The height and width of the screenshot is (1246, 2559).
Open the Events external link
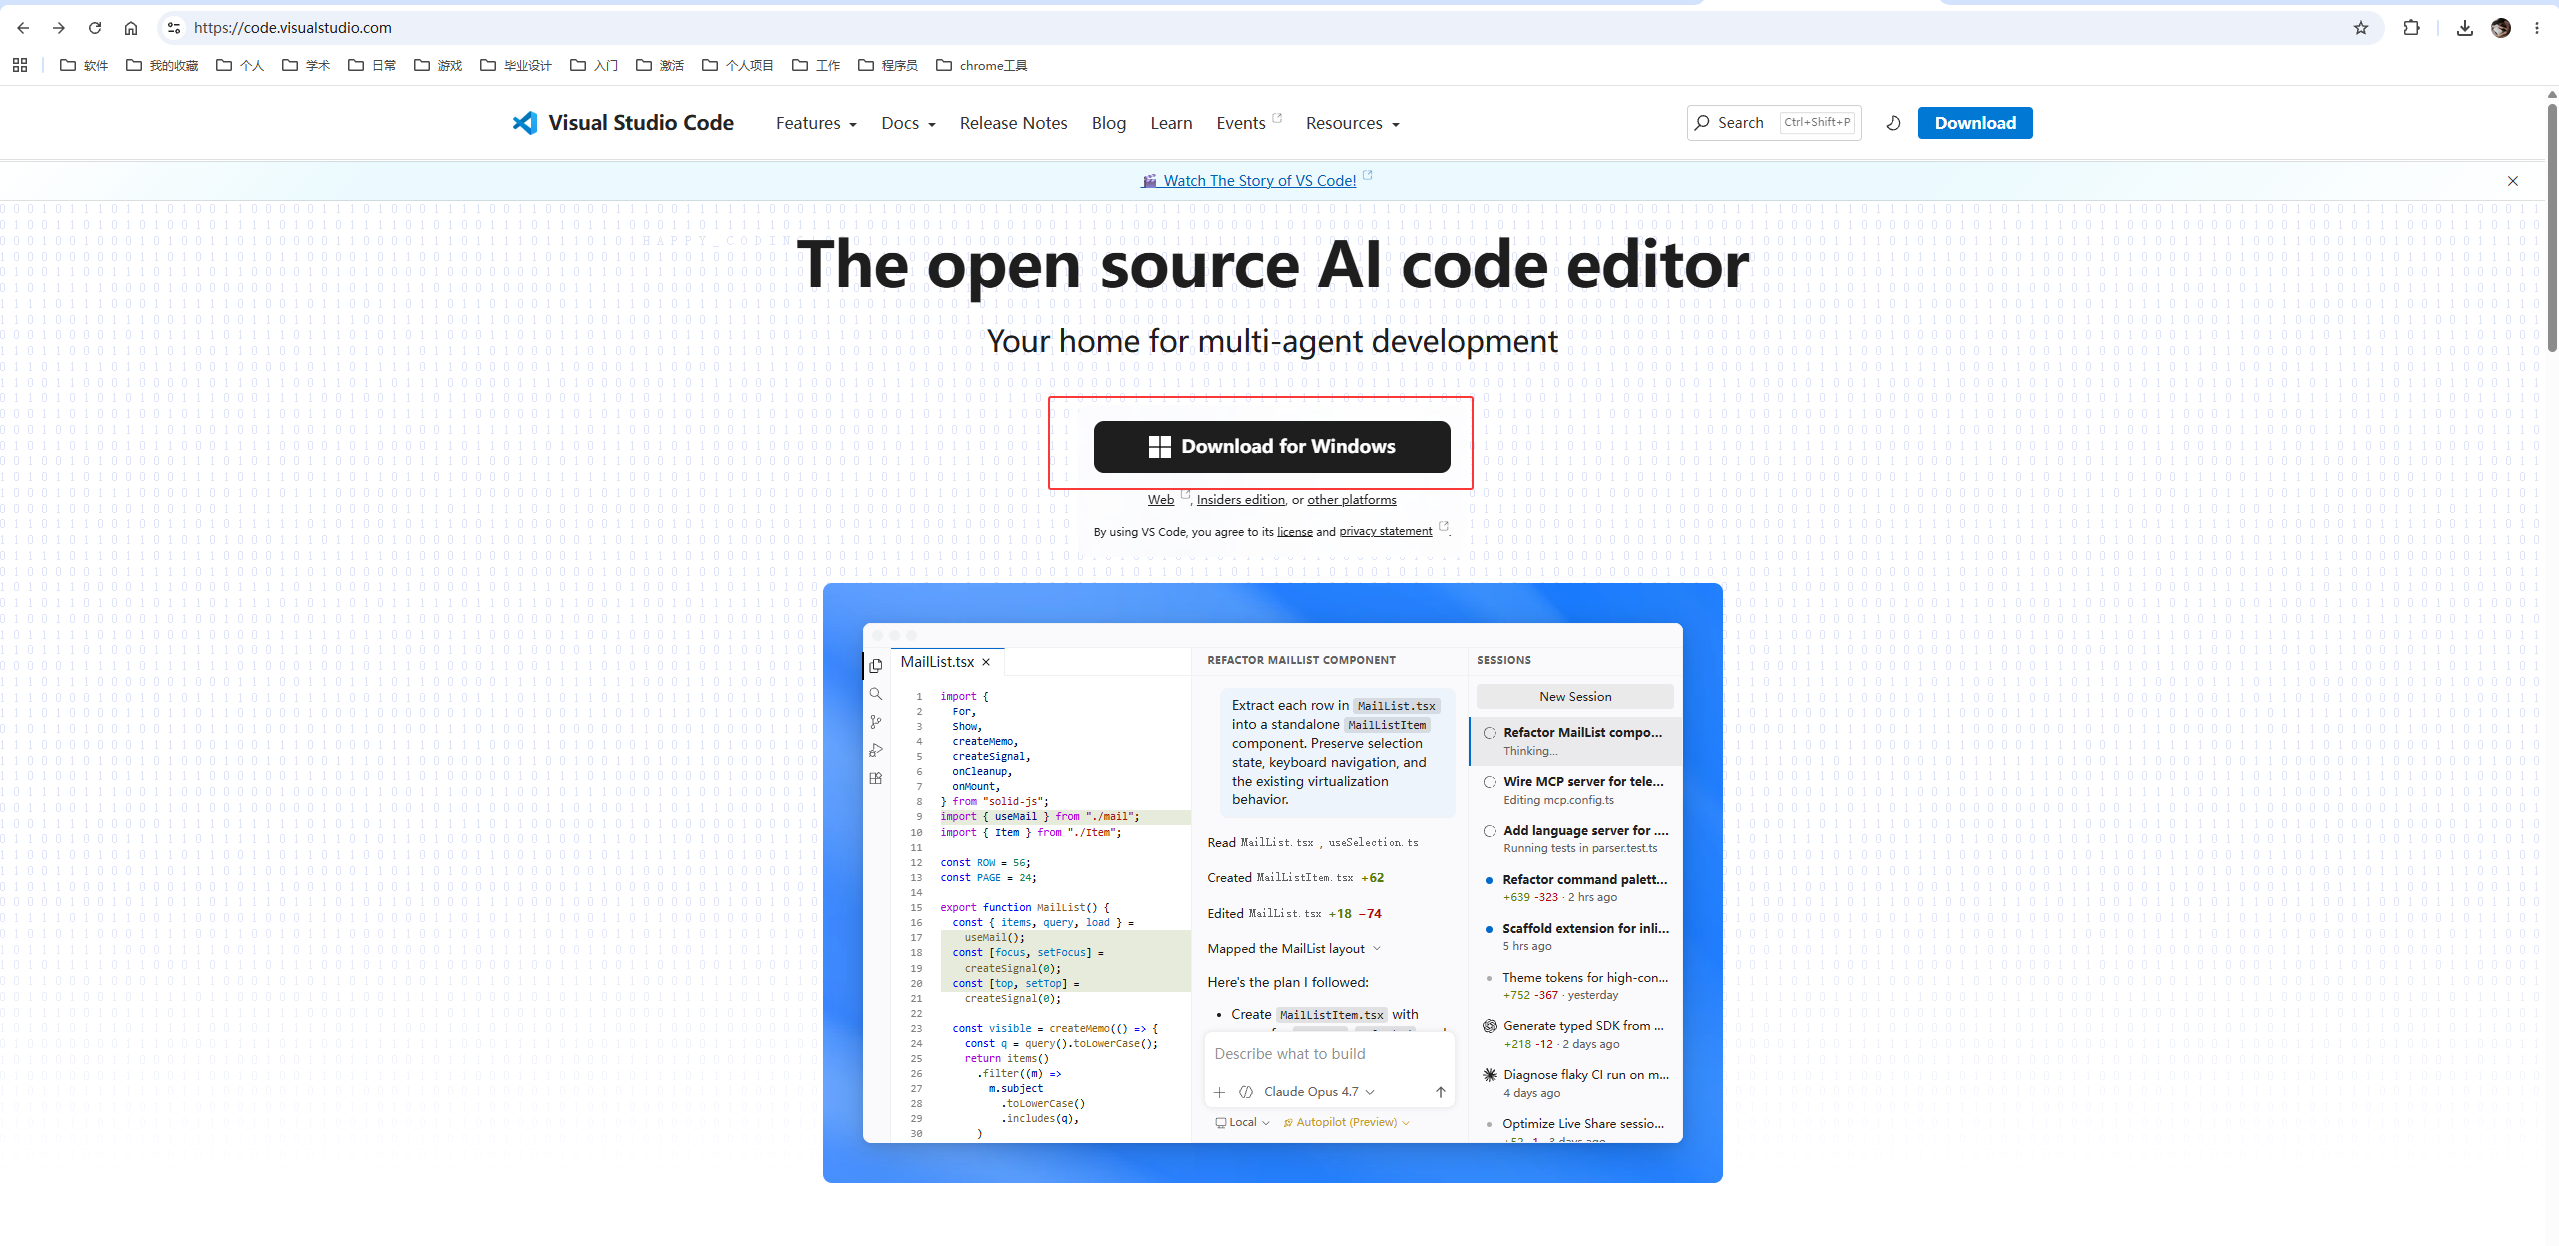pos(1248,123)
